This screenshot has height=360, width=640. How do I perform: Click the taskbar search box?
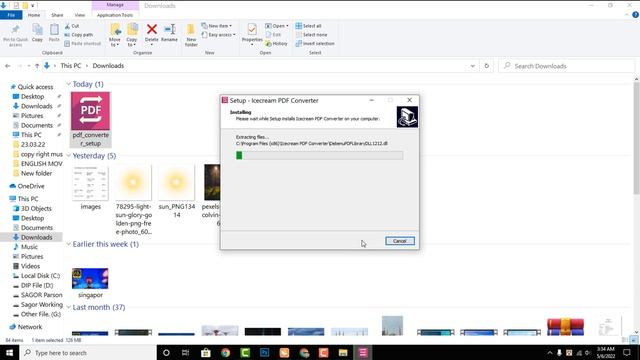click(x=88, y=353)
